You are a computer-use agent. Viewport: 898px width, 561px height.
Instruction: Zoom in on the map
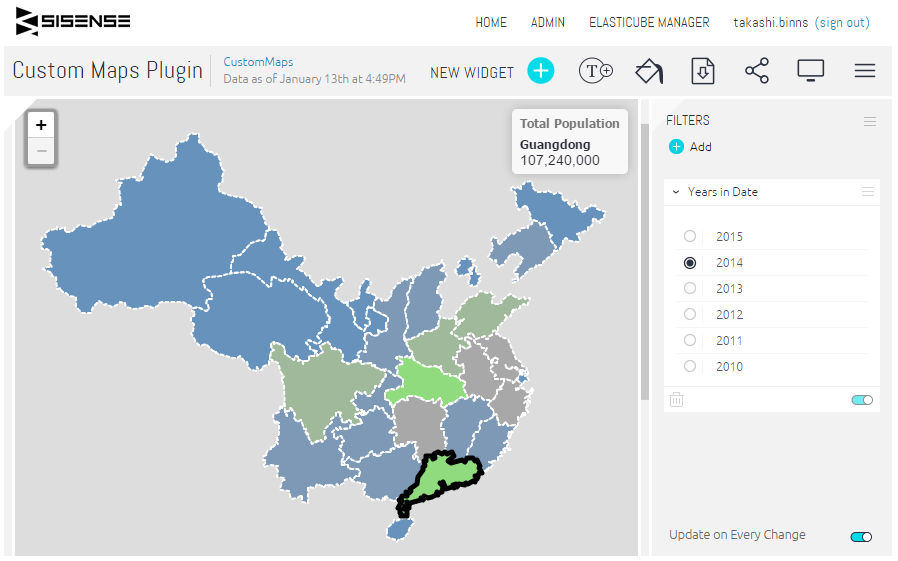click(41, 125)
